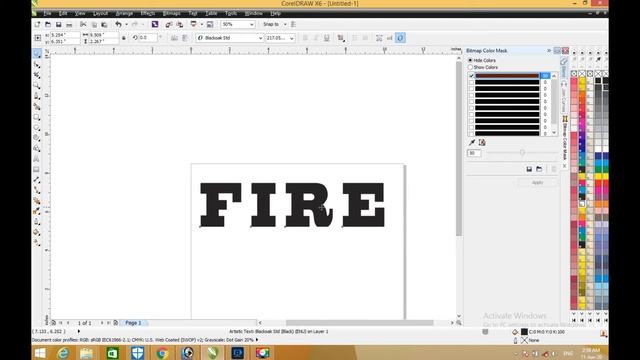Expand the color profile info arrow in status bar
Image resolution: width=640 pixels, height=360 pixels.
click(x=257, y=340)
